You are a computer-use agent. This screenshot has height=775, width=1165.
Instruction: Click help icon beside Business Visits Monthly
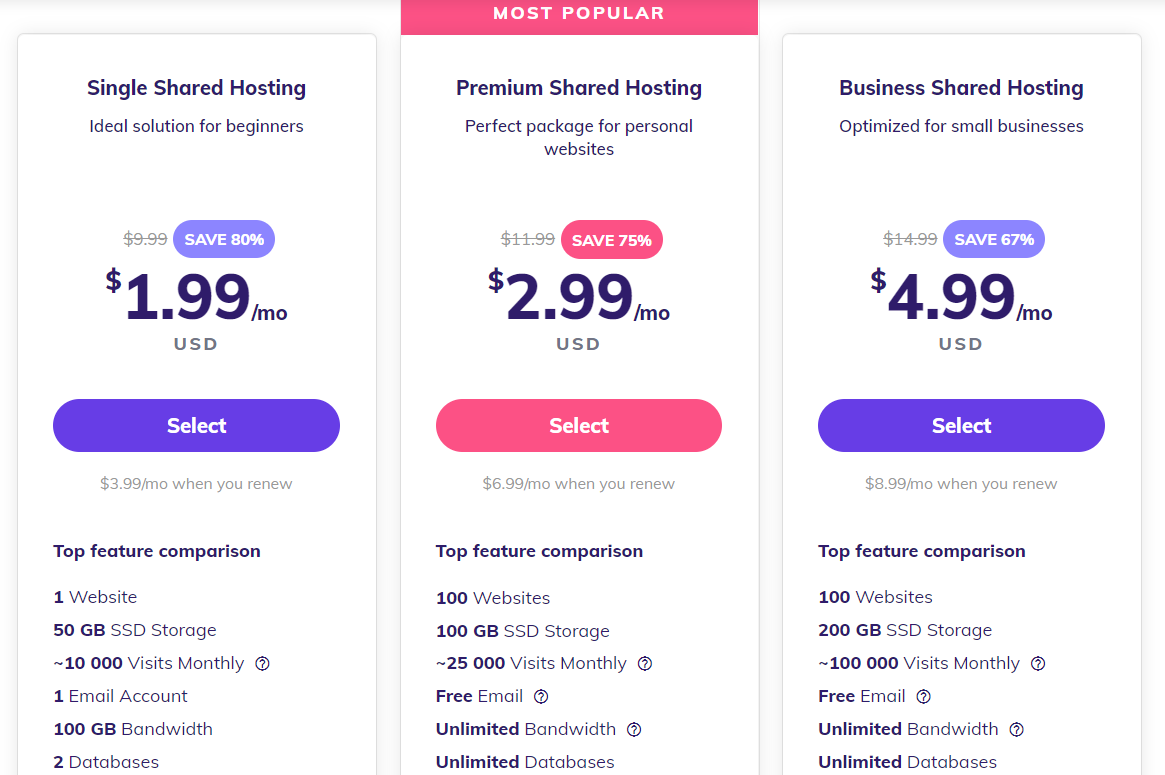(x=1038, y=663)
